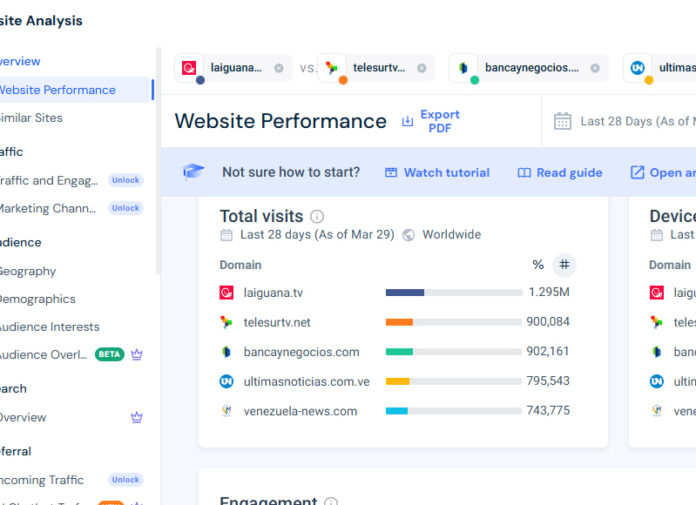The height and width of the screenshot is (505, 696).
Task: Open Search Overview in sidebar
Action: pos(23,418)
